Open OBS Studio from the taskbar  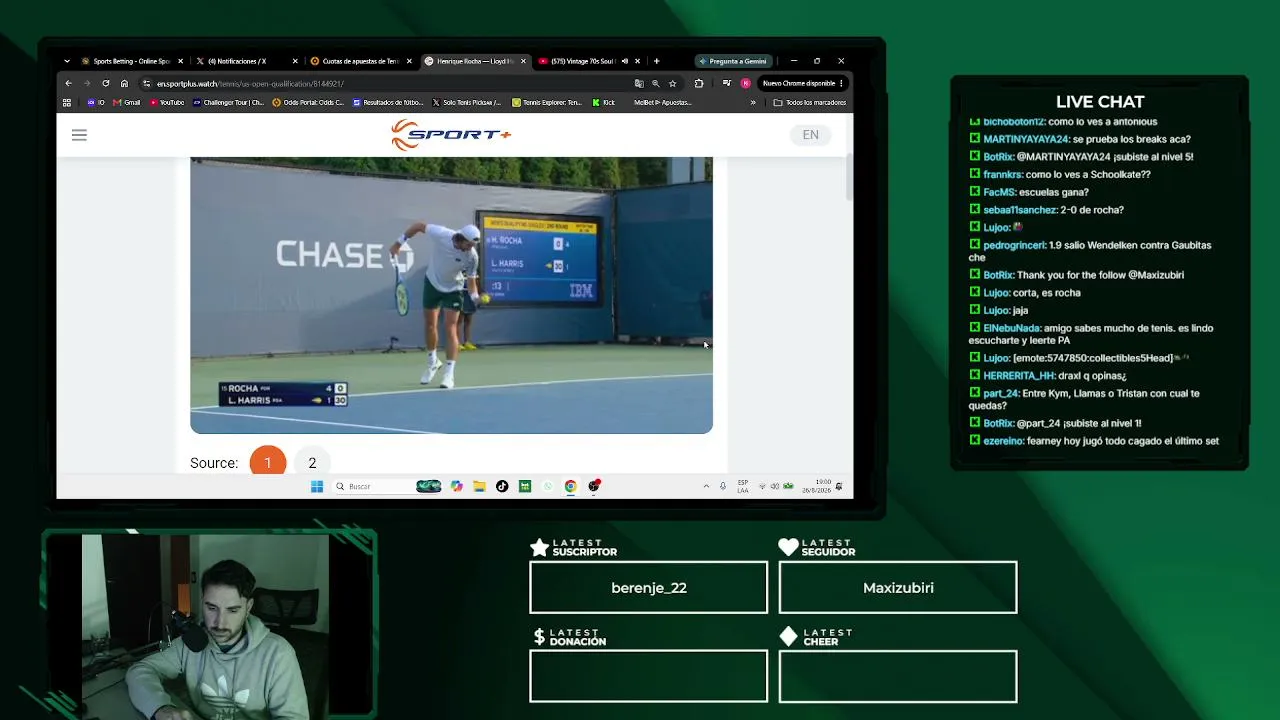[594, 486]
